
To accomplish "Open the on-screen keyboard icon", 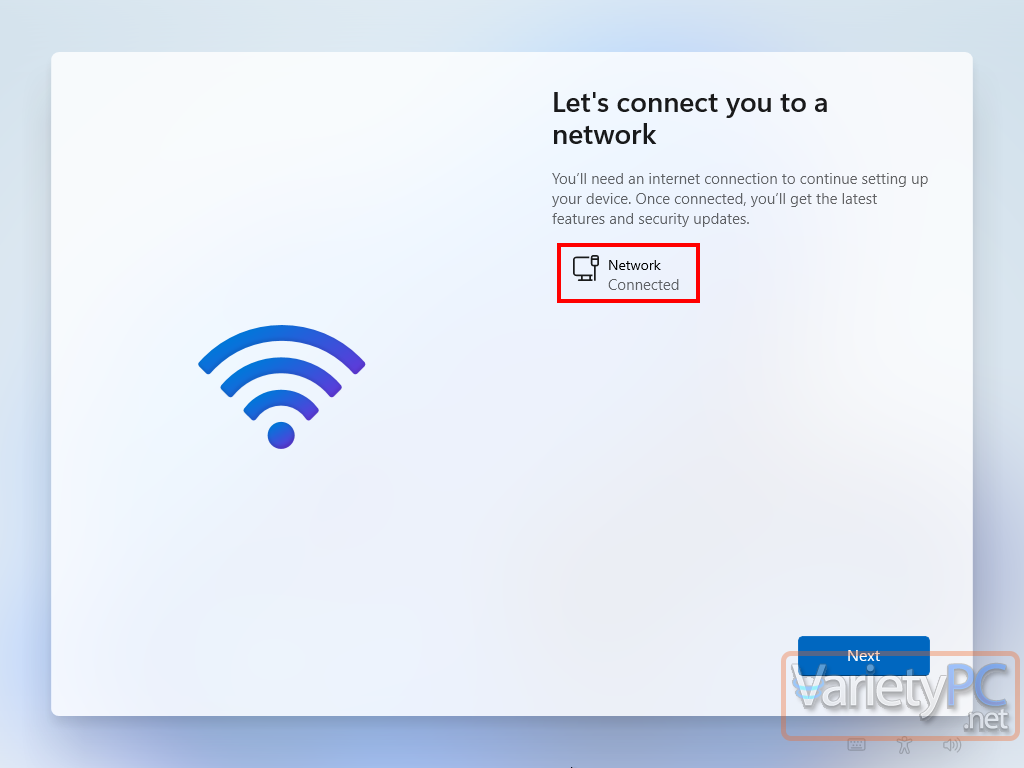I will click(856, 744).
